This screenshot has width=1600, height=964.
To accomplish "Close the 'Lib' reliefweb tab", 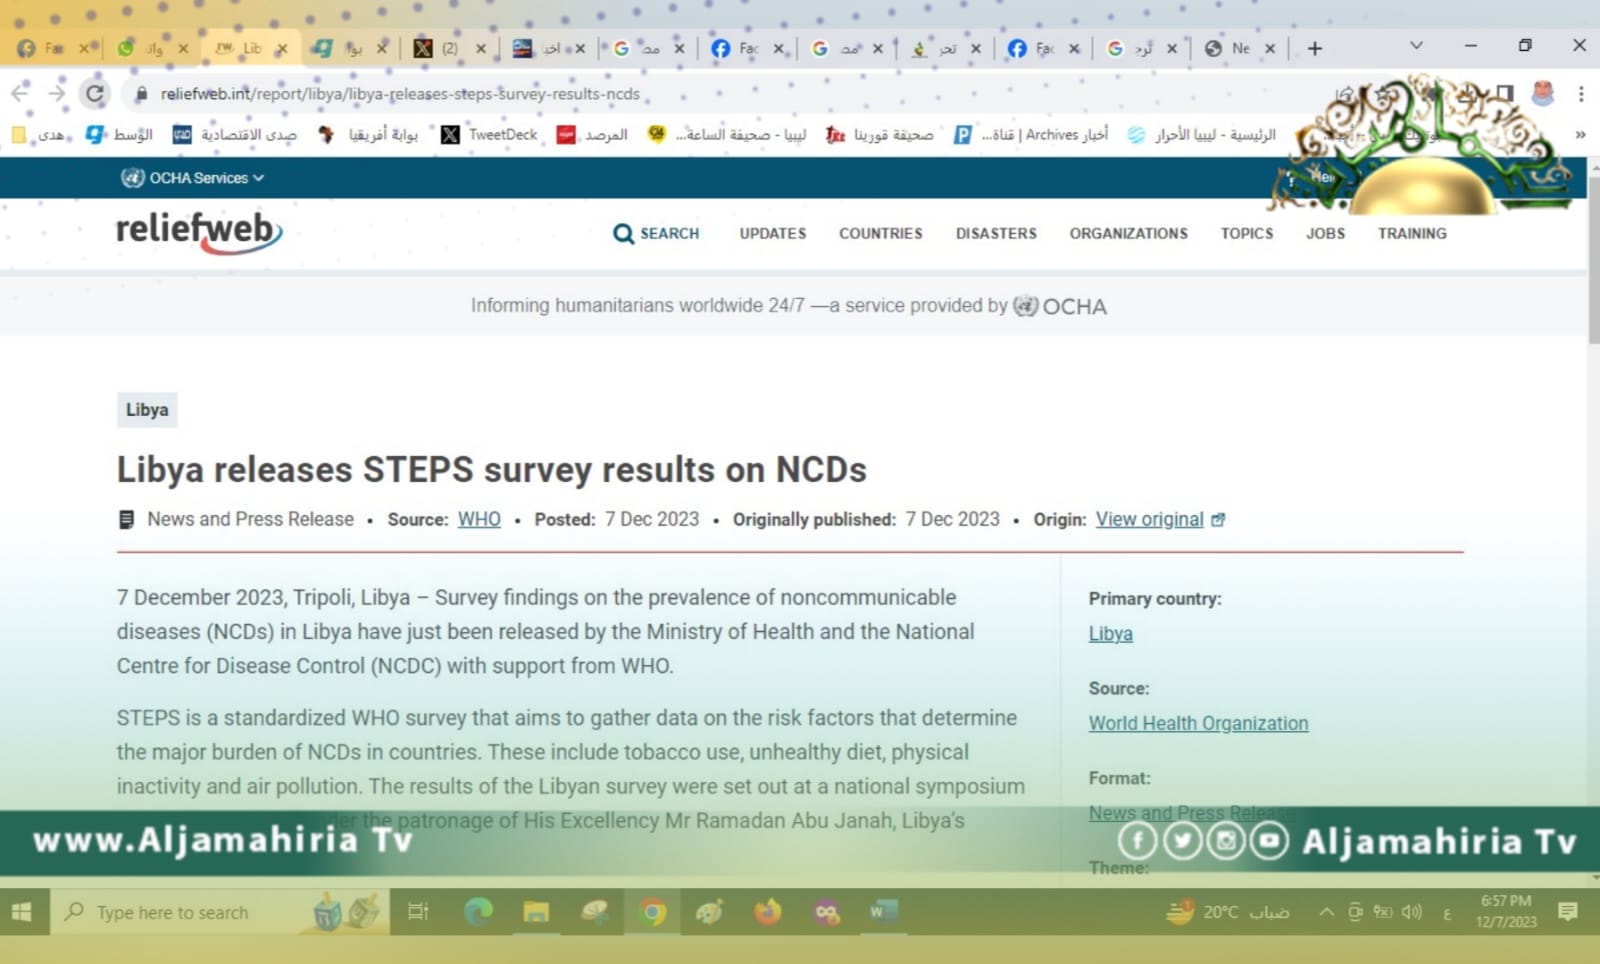I will (282, 48).
